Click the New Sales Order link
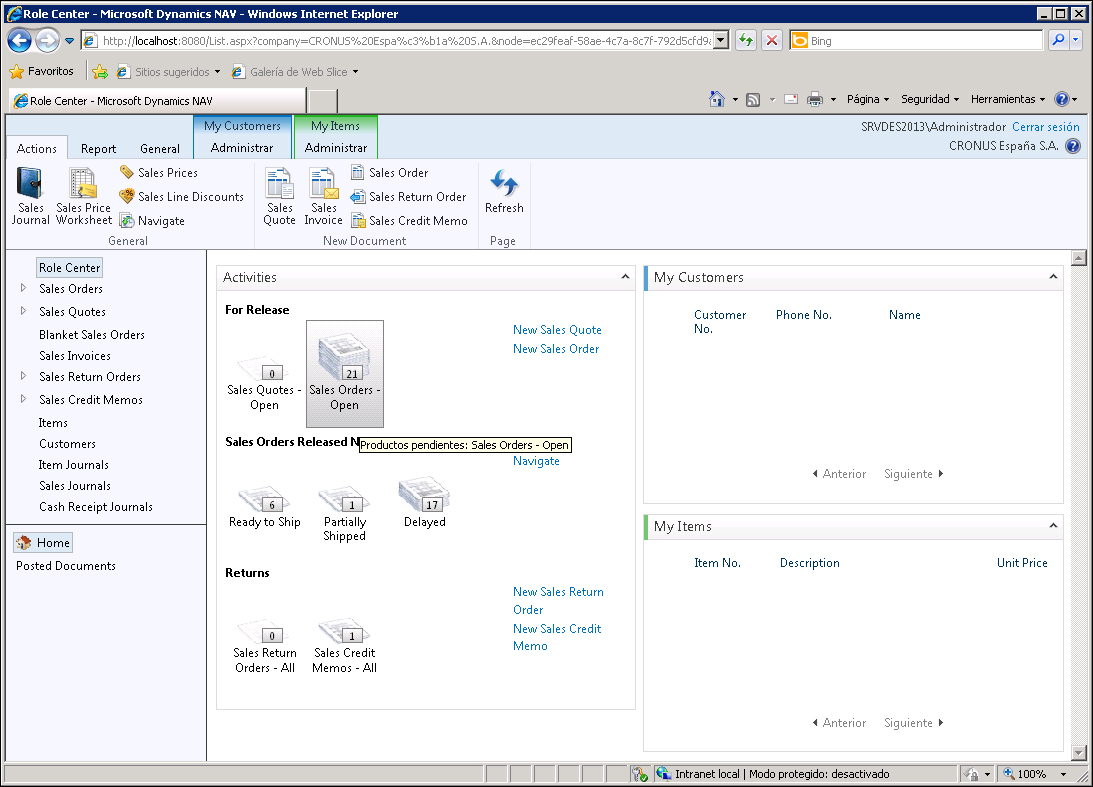The width and height of the screenshot is (1093, 787). pyautogui.click(x=556, y=349)
